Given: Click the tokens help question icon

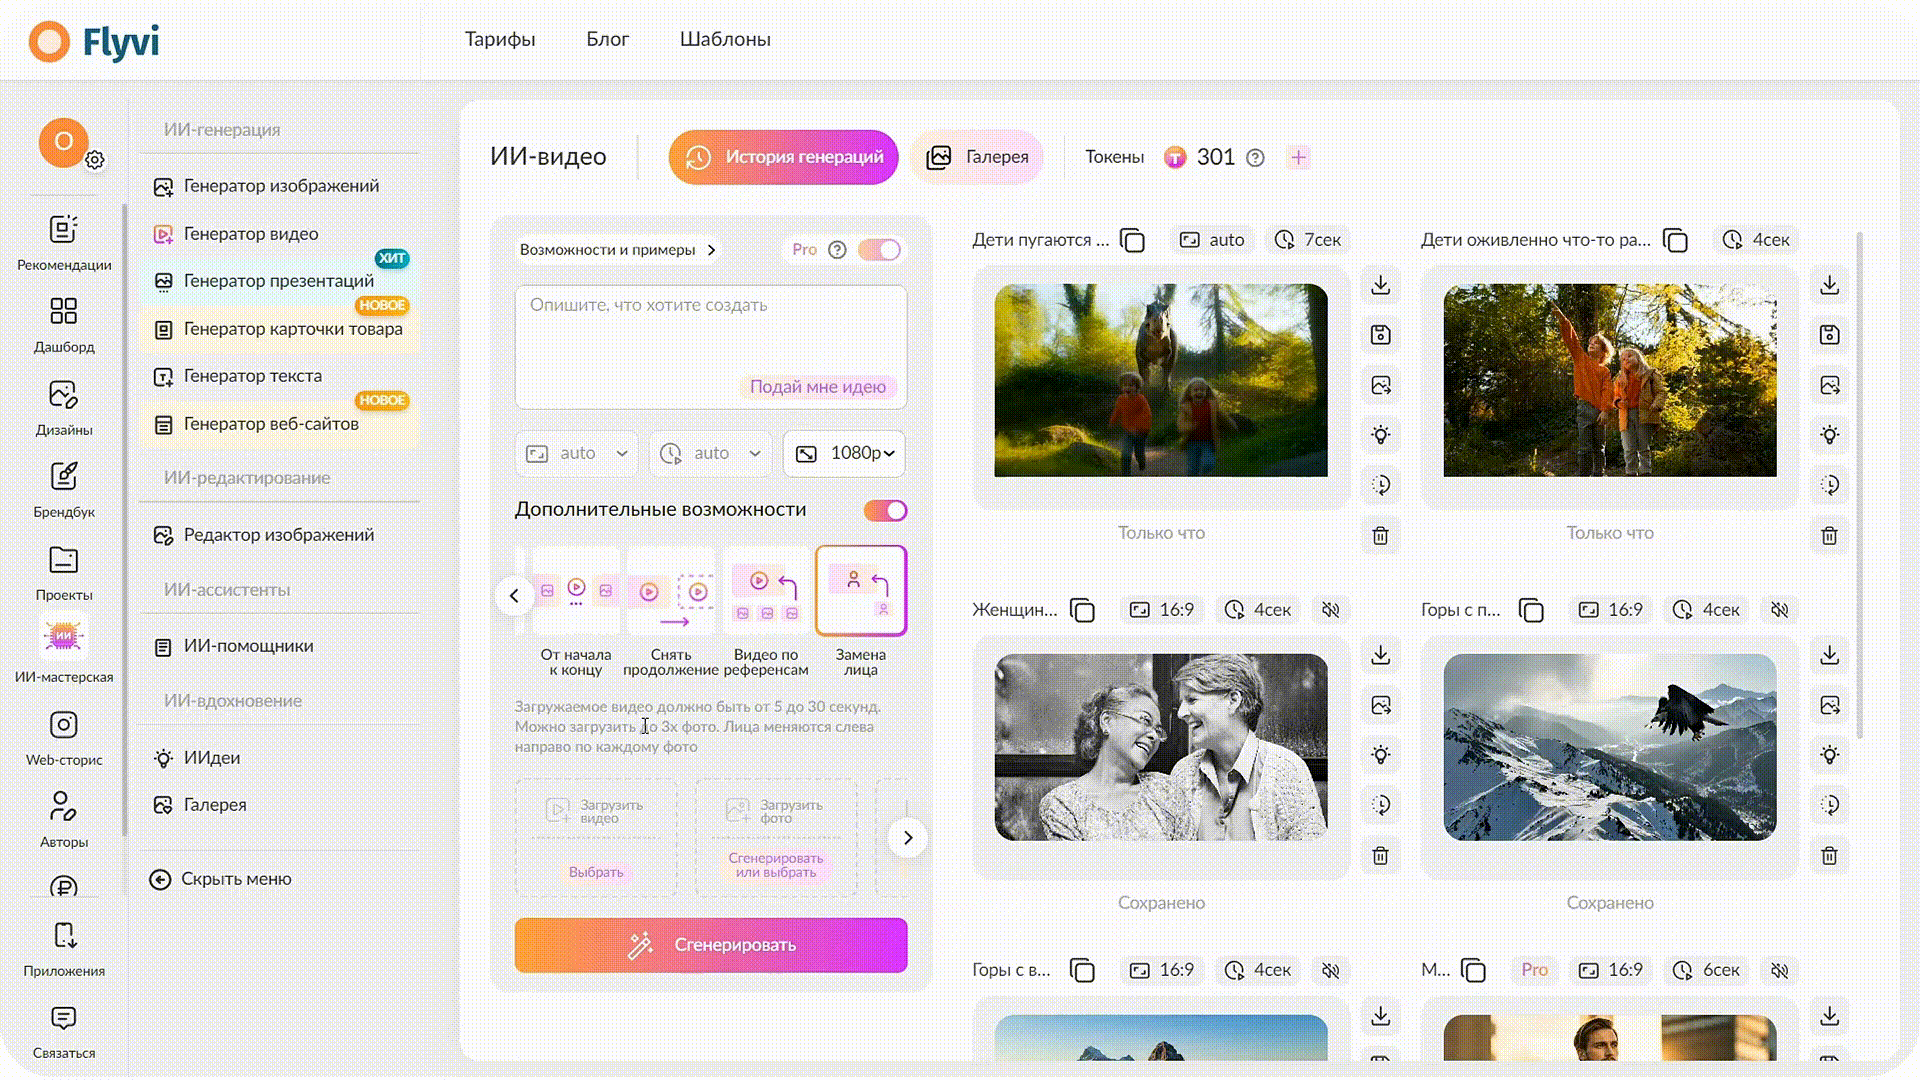Looking at the screenshot, I should [1256, 158].
